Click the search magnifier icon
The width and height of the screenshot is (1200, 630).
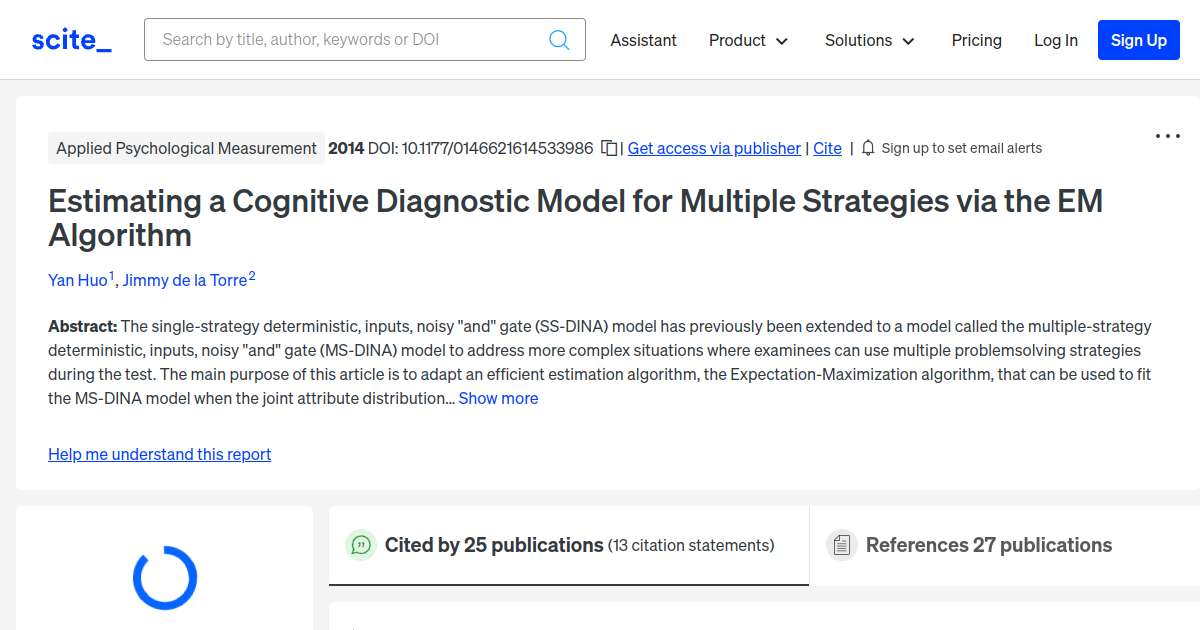point(559,39)
